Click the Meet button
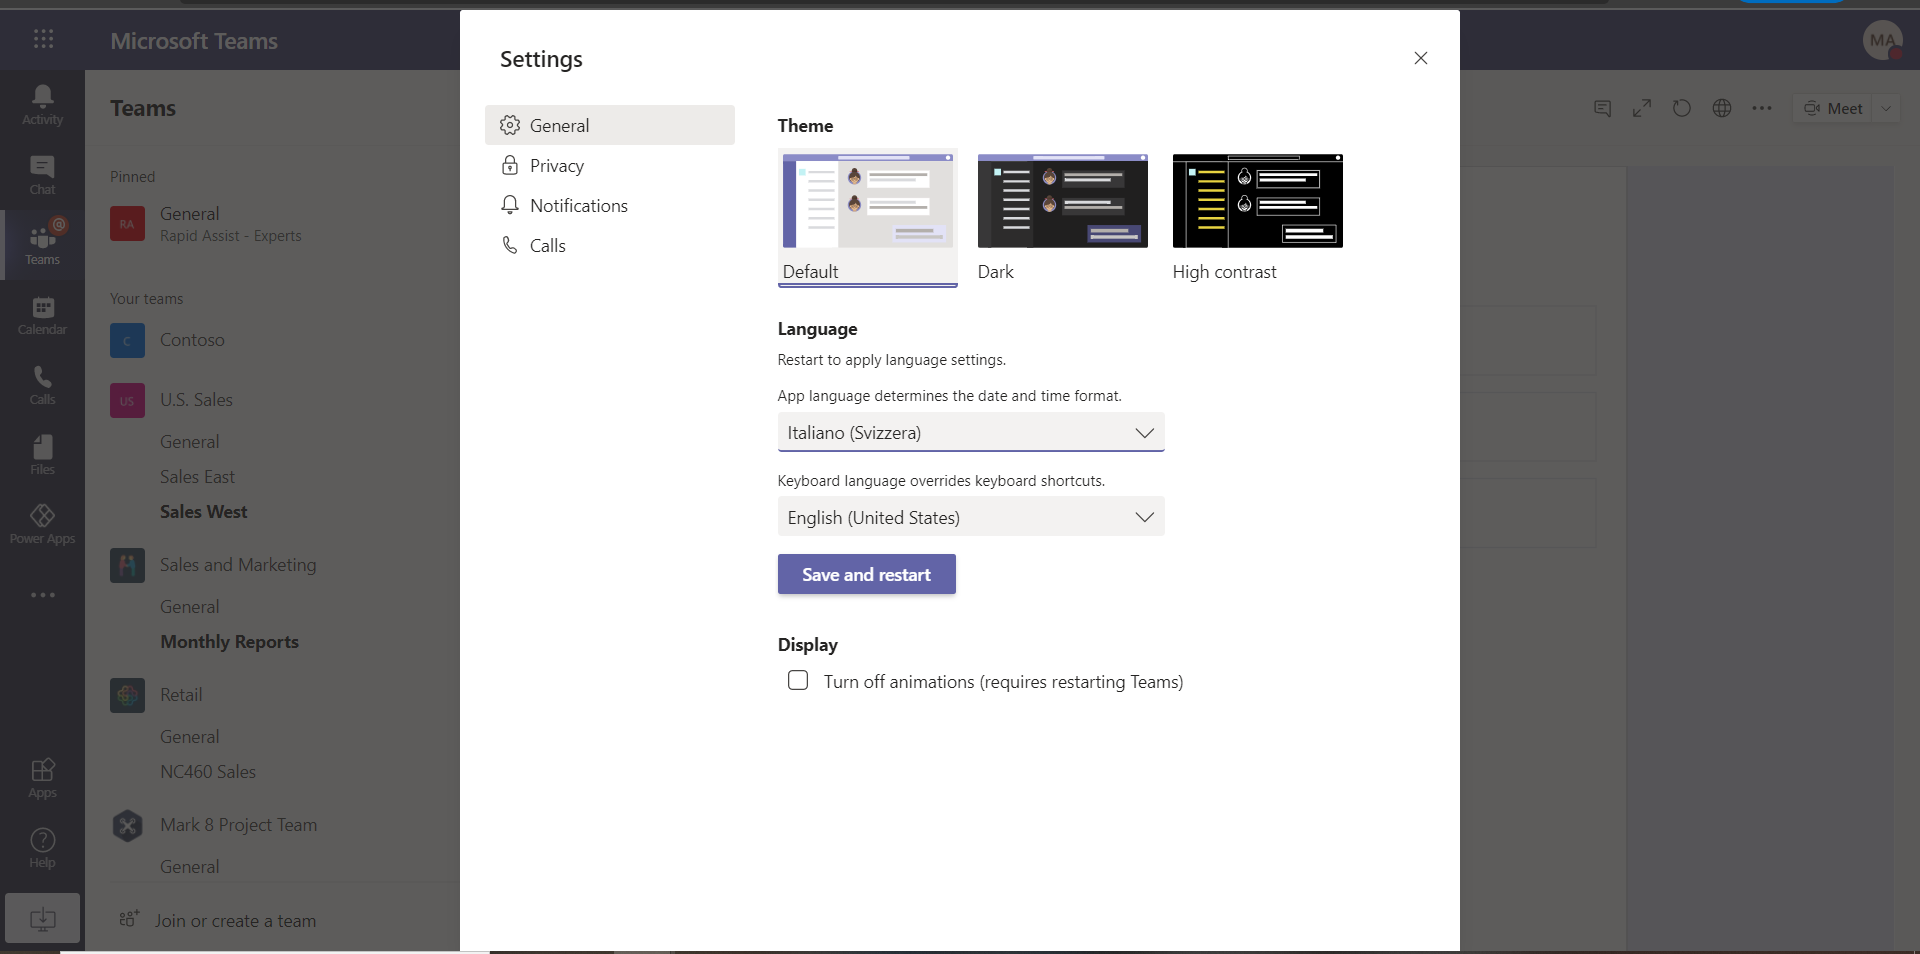 coord(1833,108)
